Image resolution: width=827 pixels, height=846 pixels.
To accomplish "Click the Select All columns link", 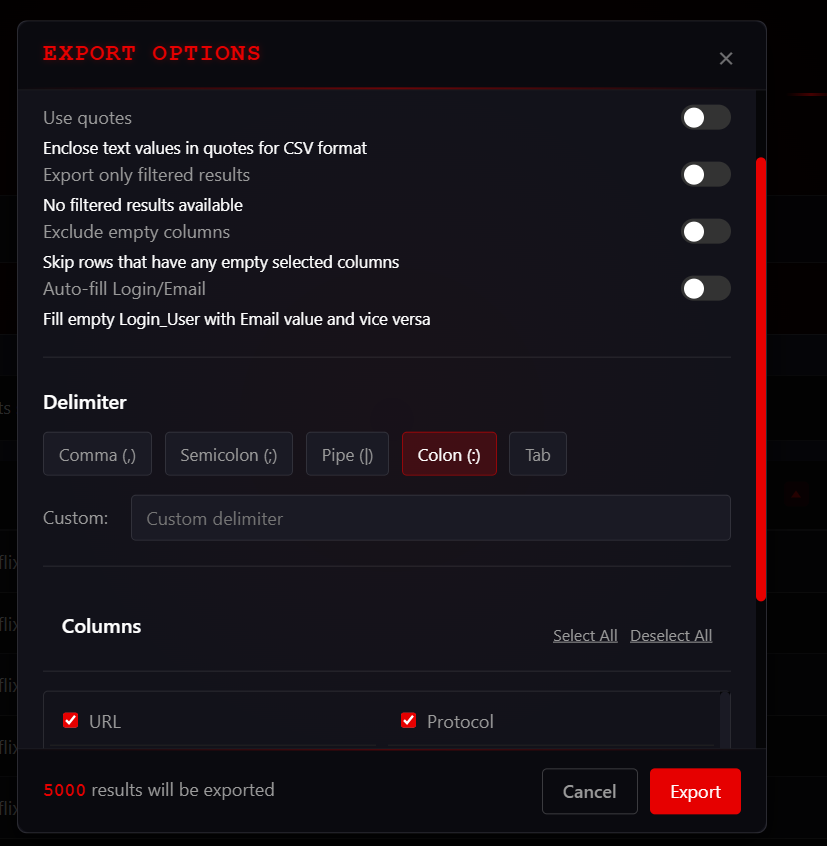I will click(x=585, y=636).
